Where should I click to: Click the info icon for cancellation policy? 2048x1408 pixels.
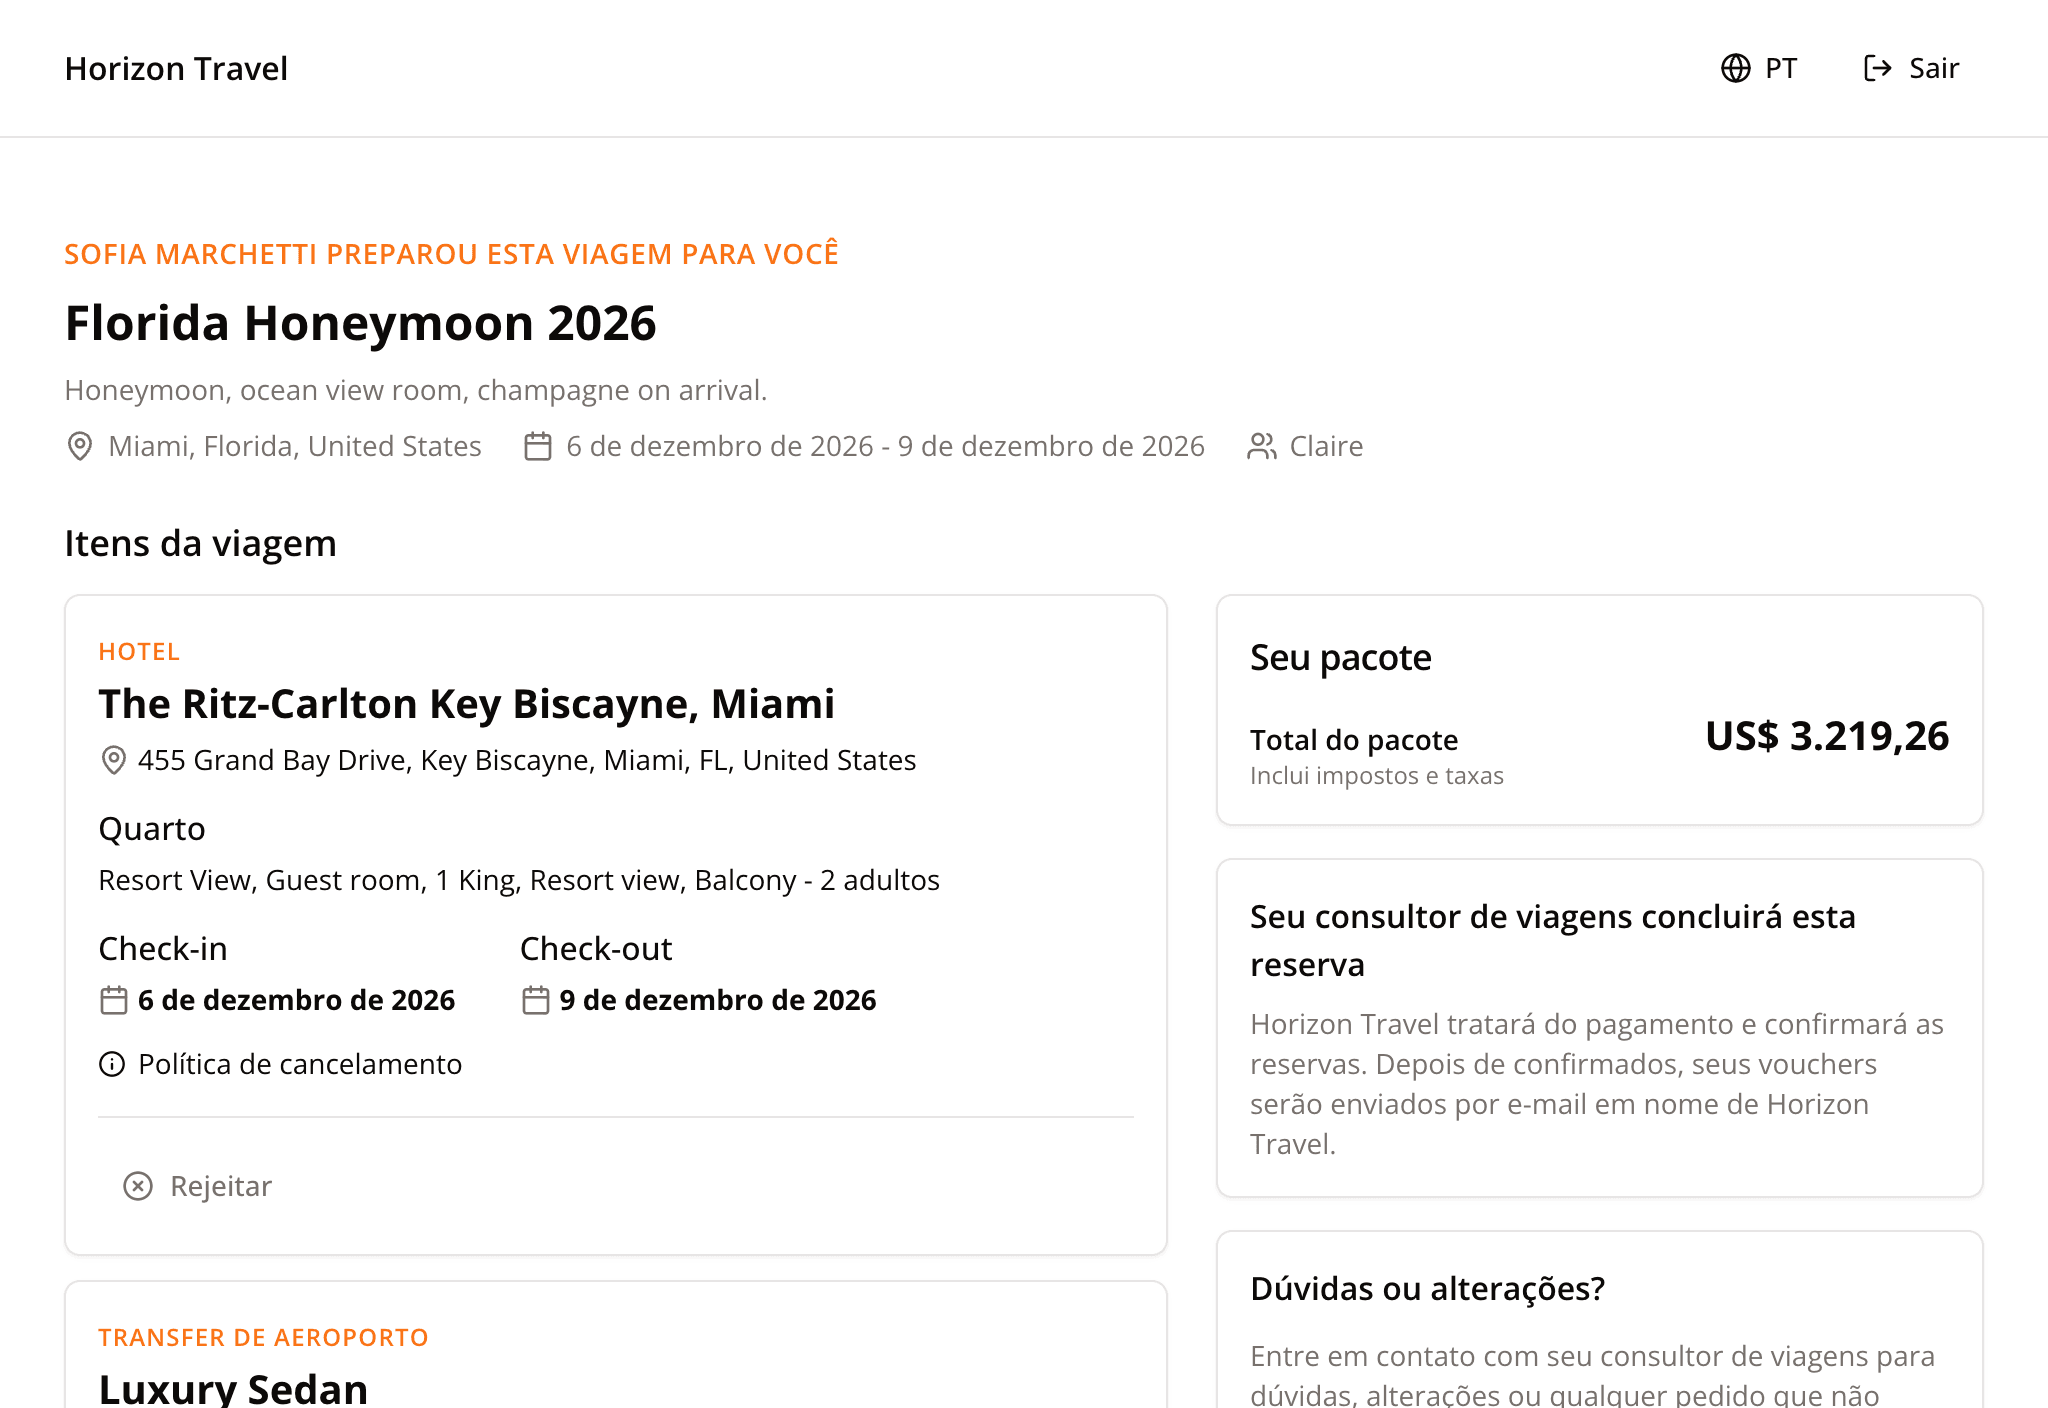click(x=112, y=1064)
